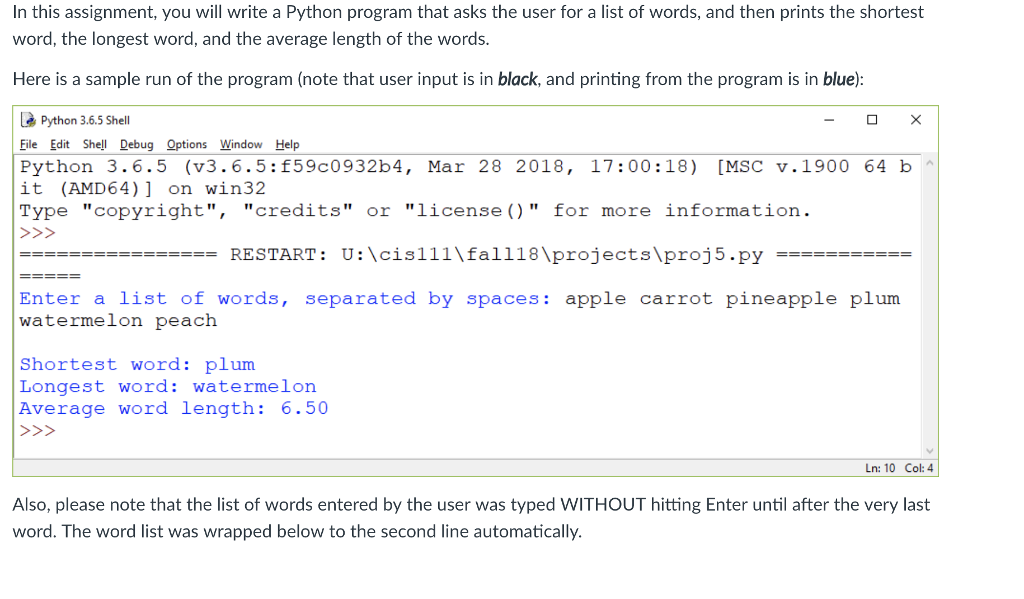The height and width of the screenshot is (599, 1024).
Task: Open the Help menu
Action: (x=286, y=143)
